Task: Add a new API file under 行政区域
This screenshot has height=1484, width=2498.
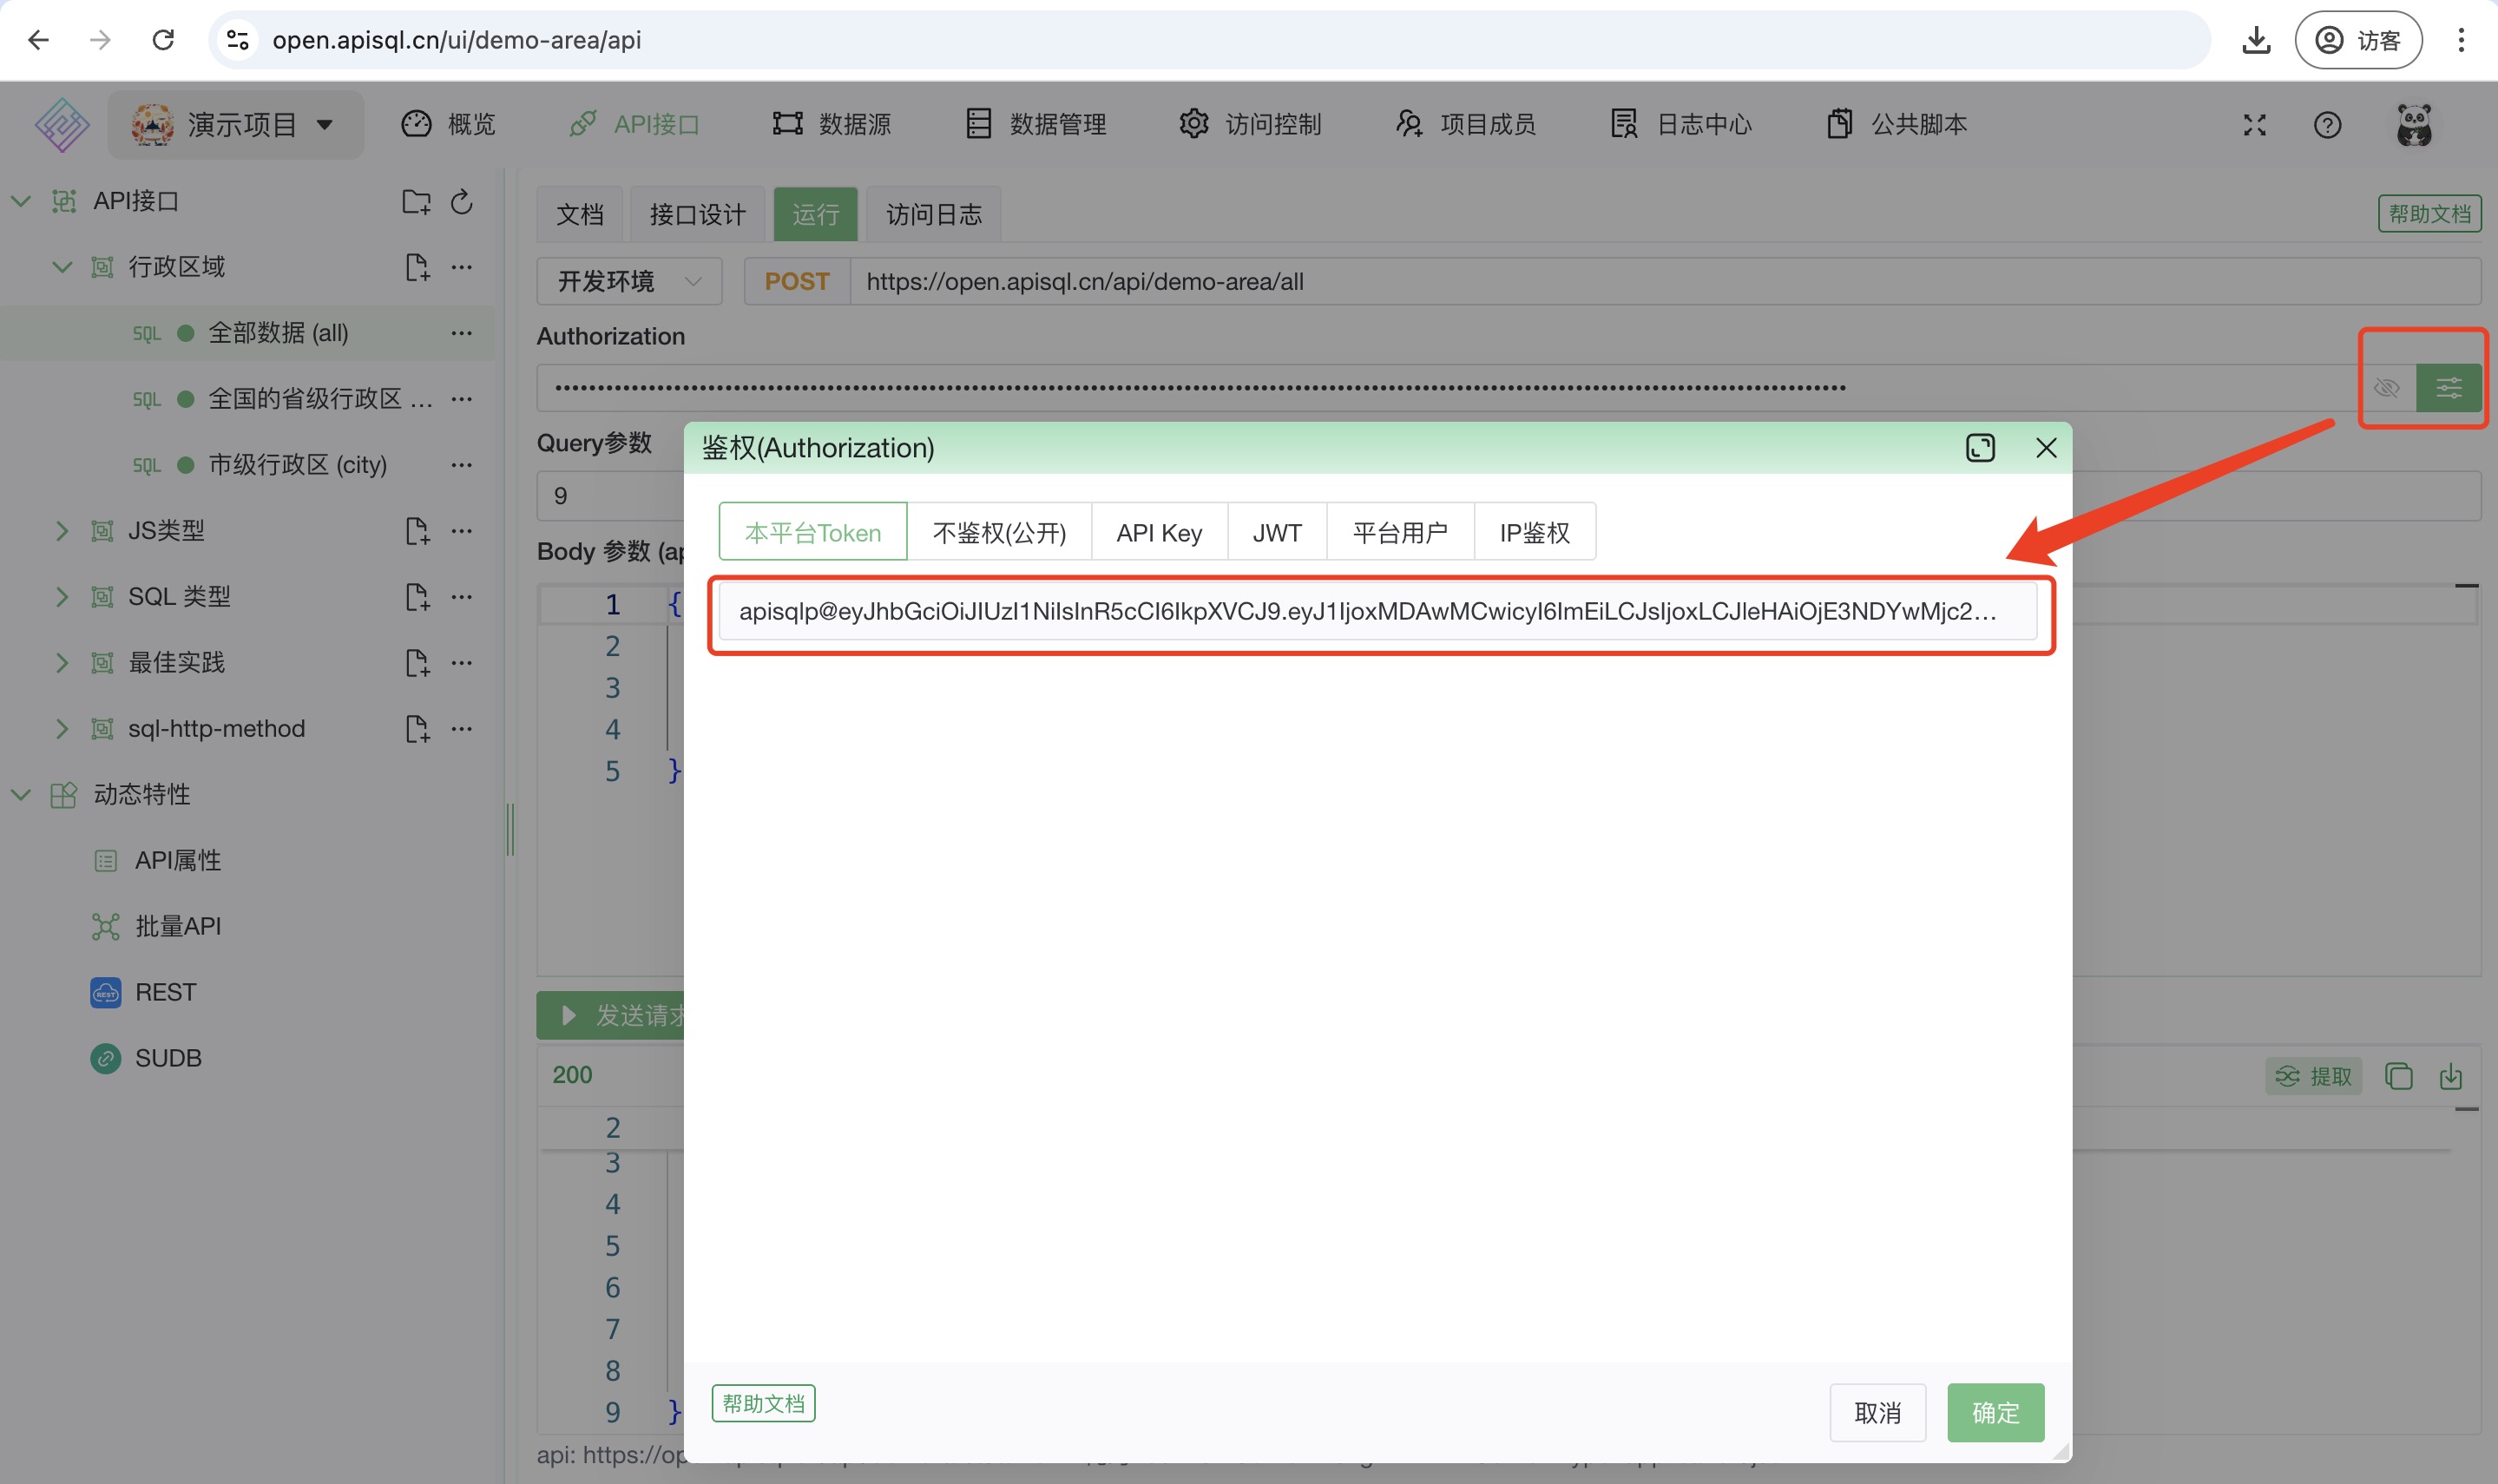Action: (417, 267)
